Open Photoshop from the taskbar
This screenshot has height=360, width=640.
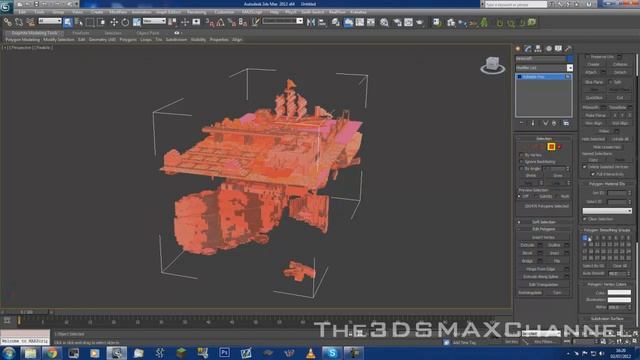[224, 353]
